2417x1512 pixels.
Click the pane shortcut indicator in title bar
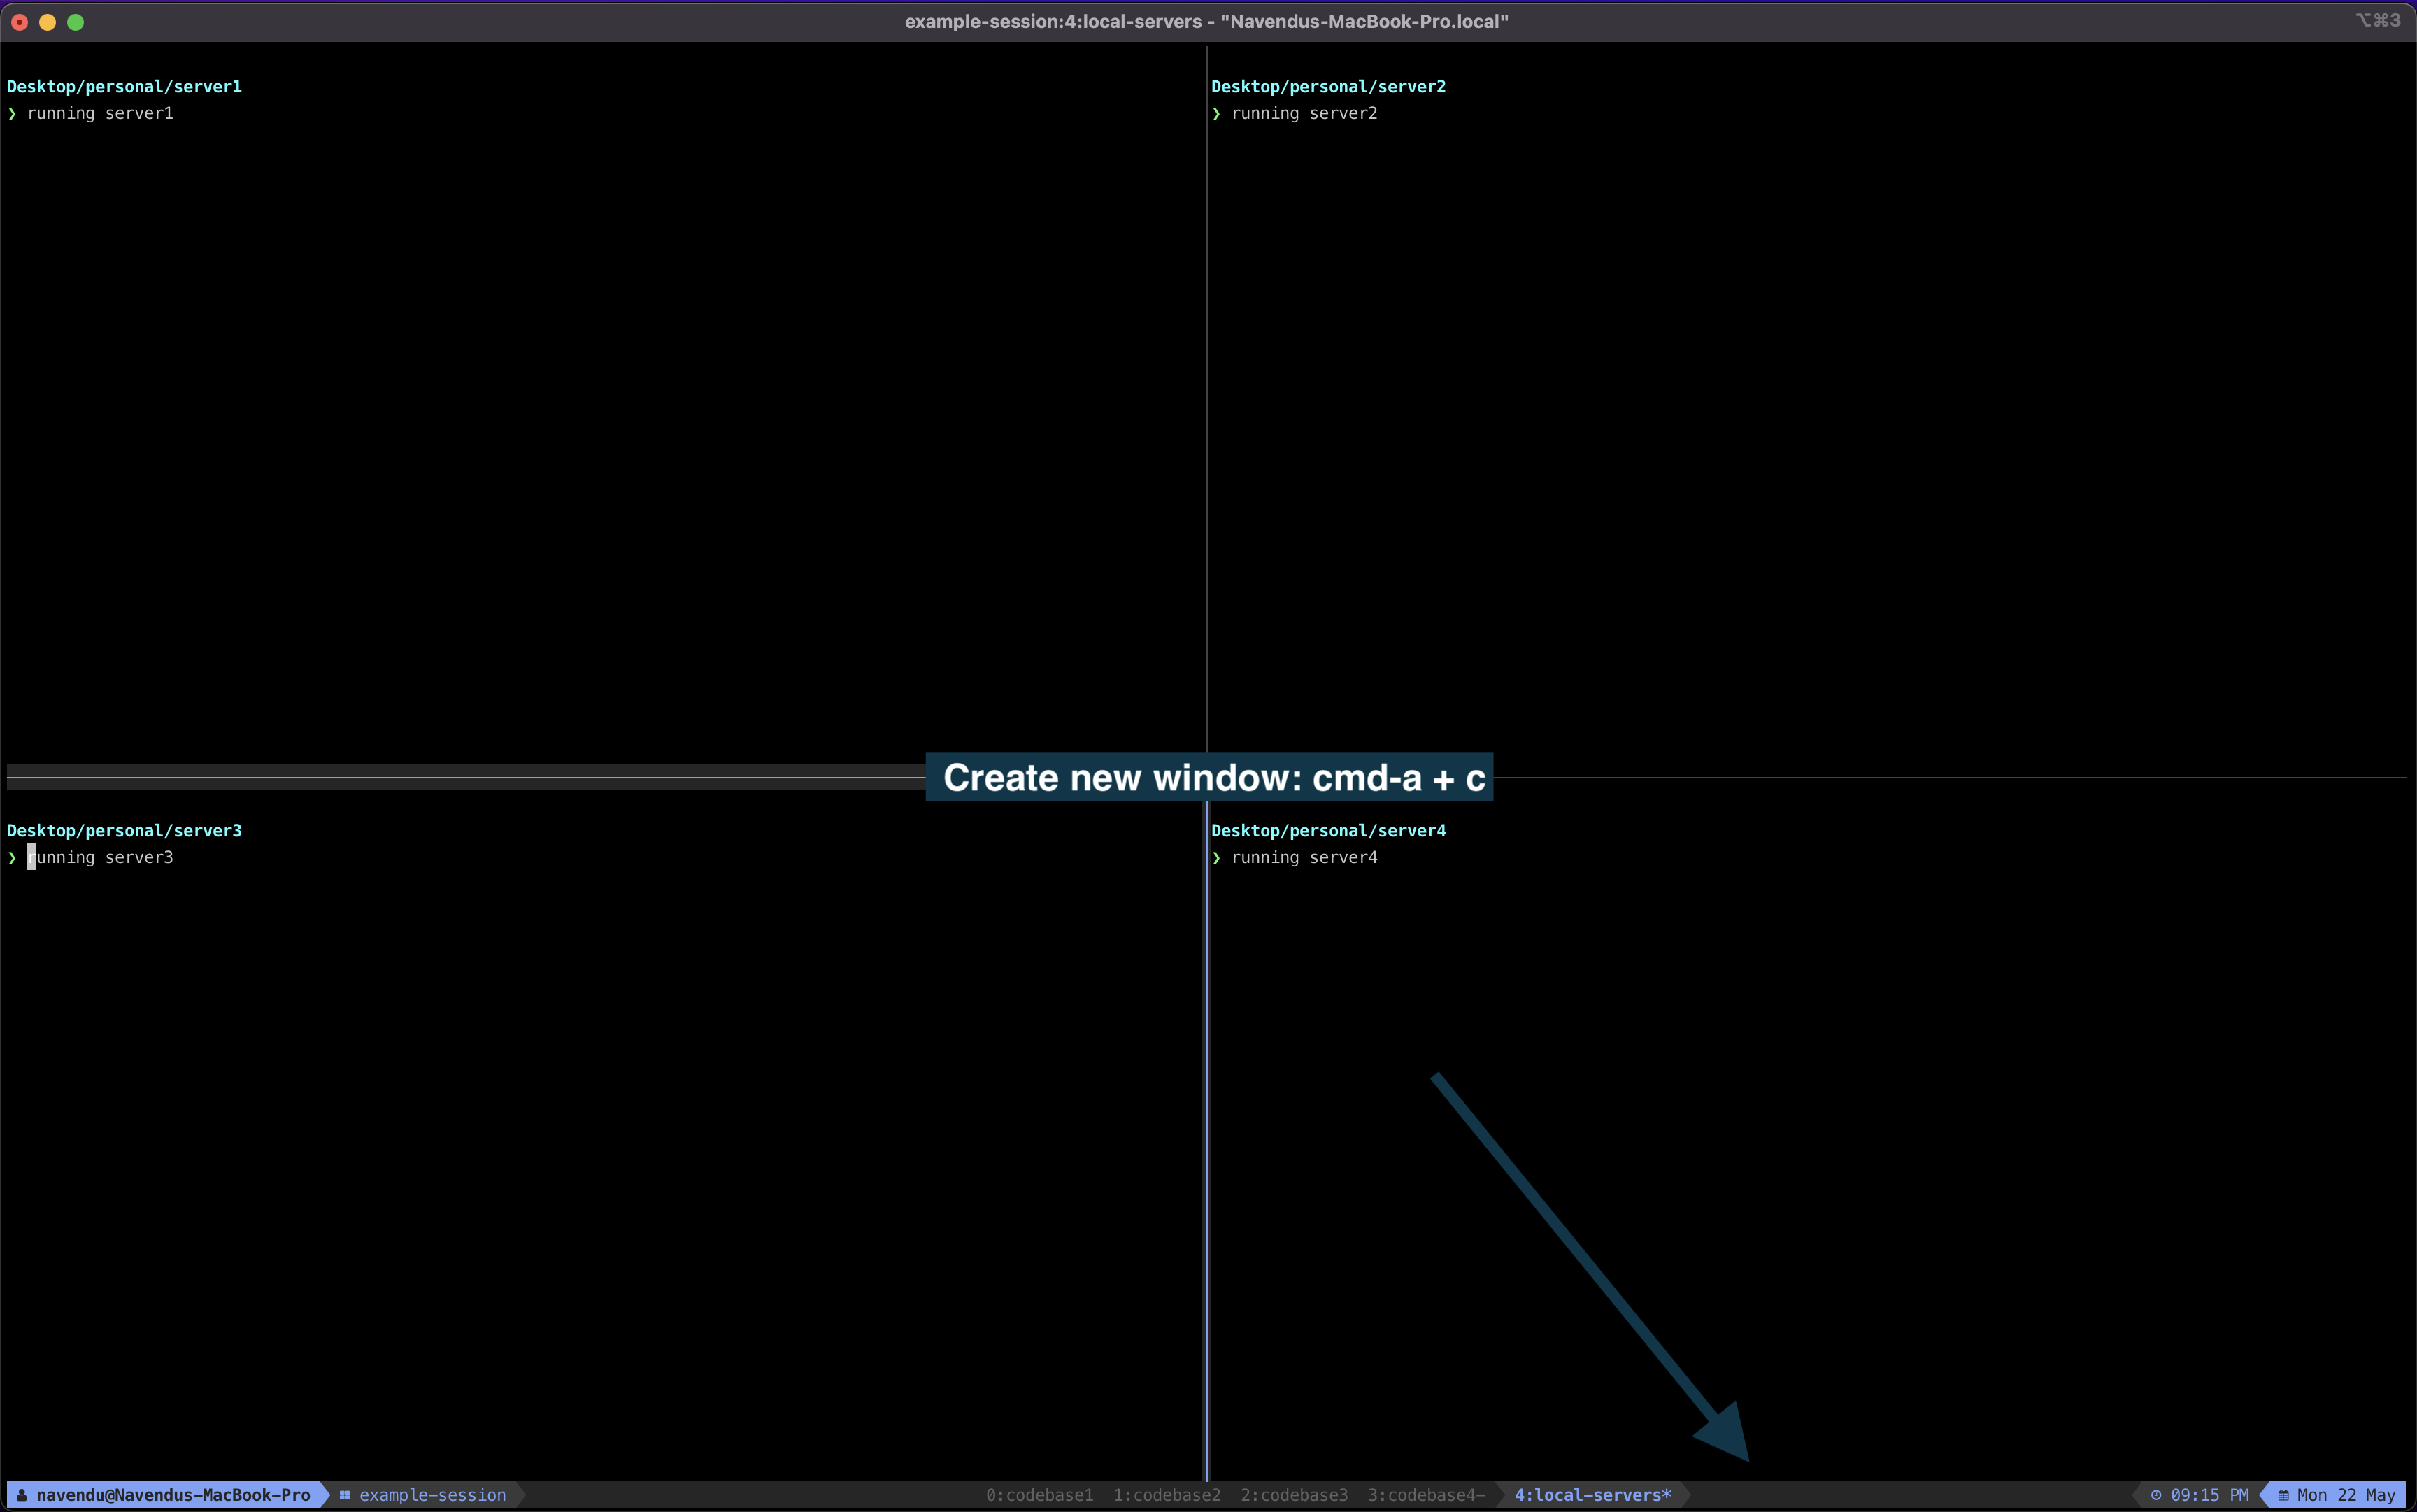coord(2377,21)
